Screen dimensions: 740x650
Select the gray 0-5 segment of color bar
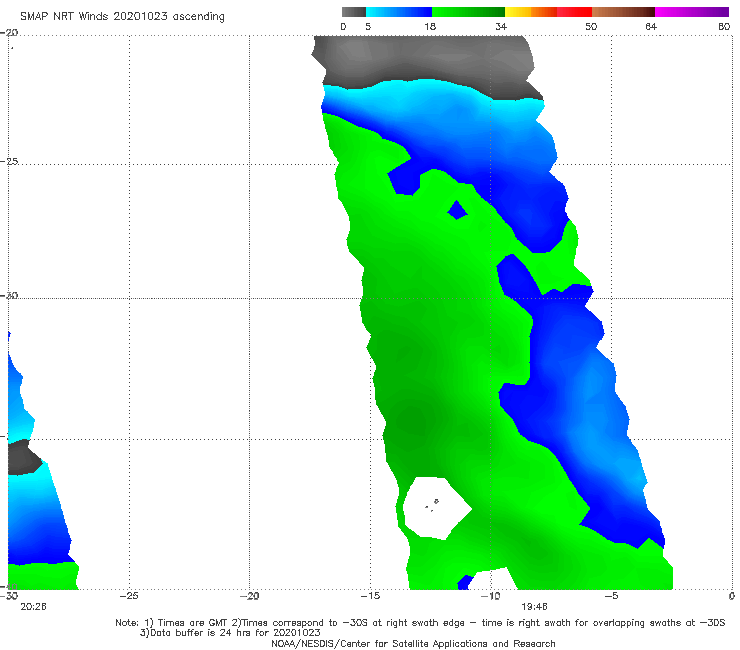pyautogui.click(x=353, y=12)
